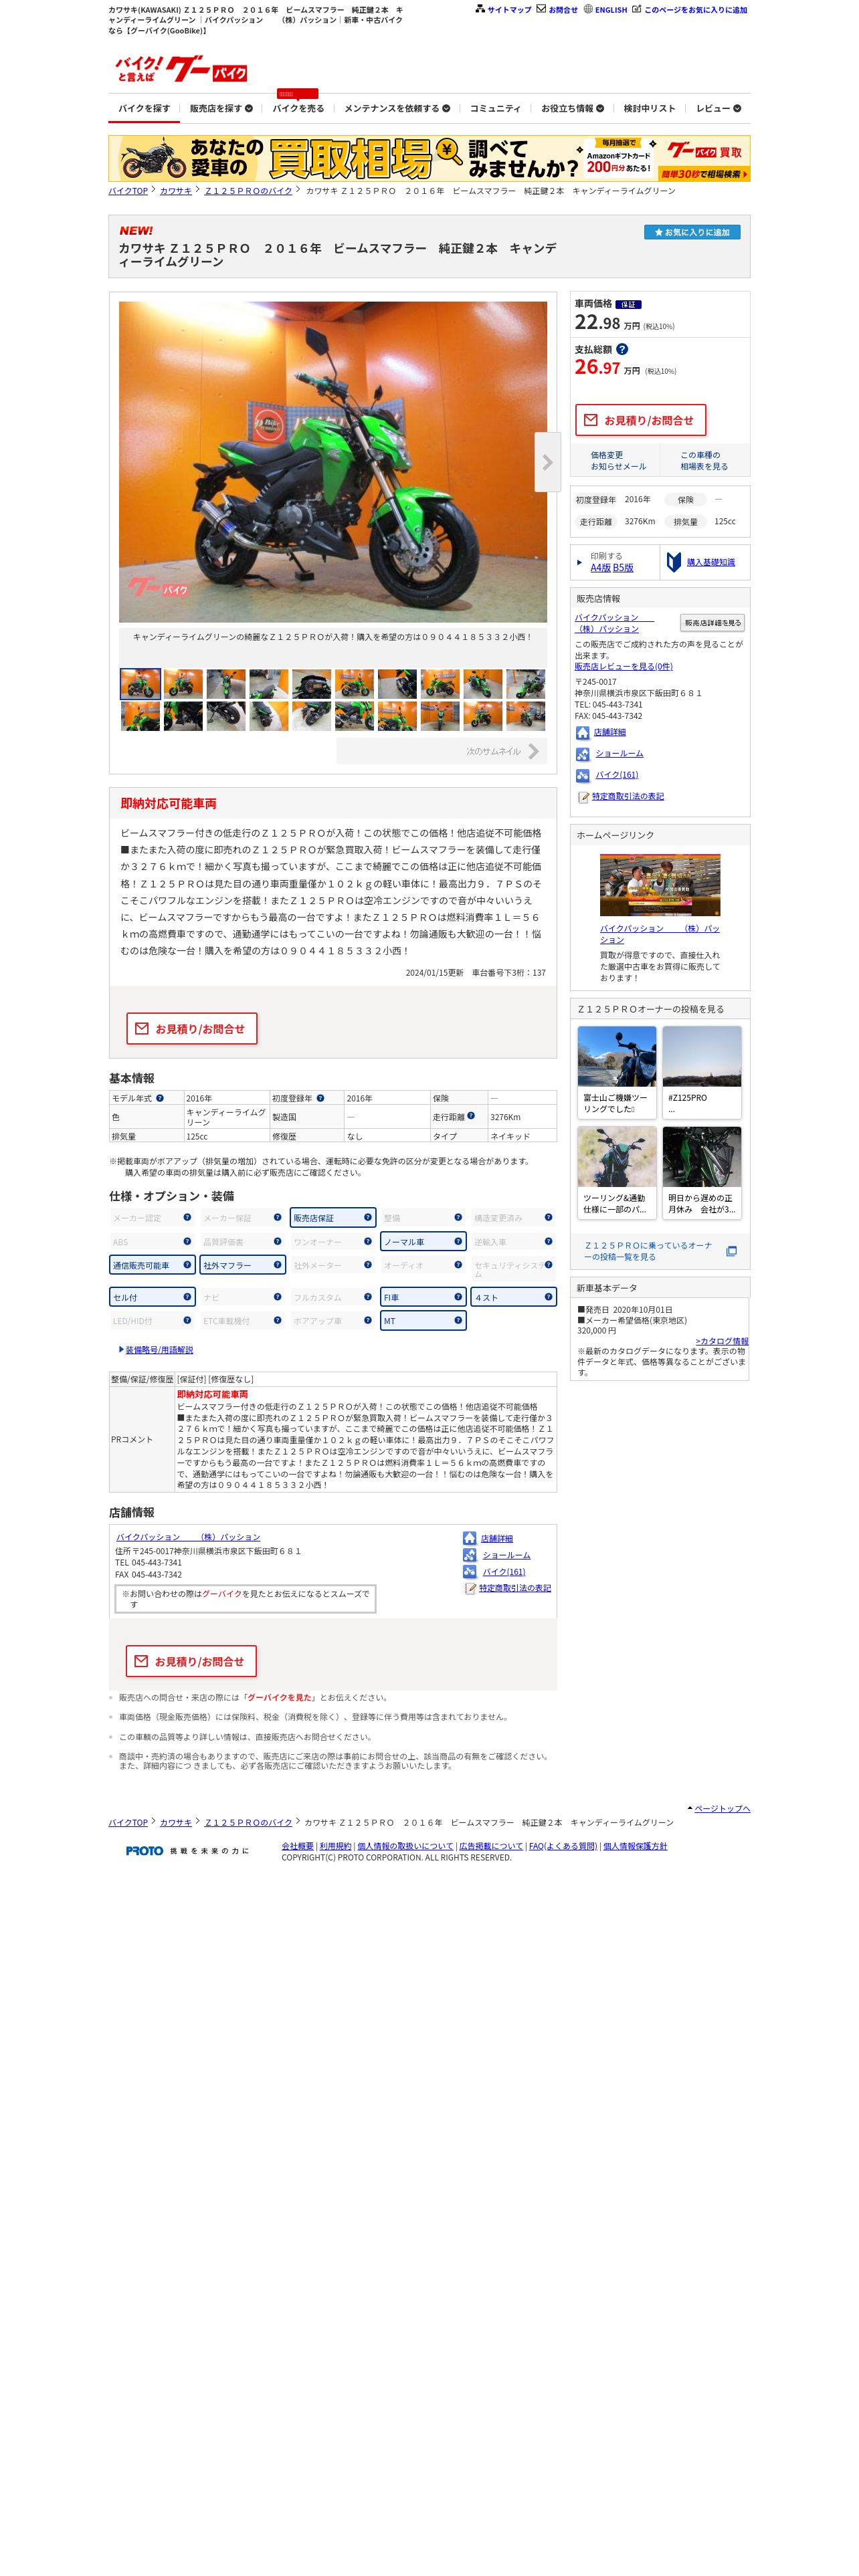
Task: Open the バイクを売る nav item
Action: (x=298, y=108)
